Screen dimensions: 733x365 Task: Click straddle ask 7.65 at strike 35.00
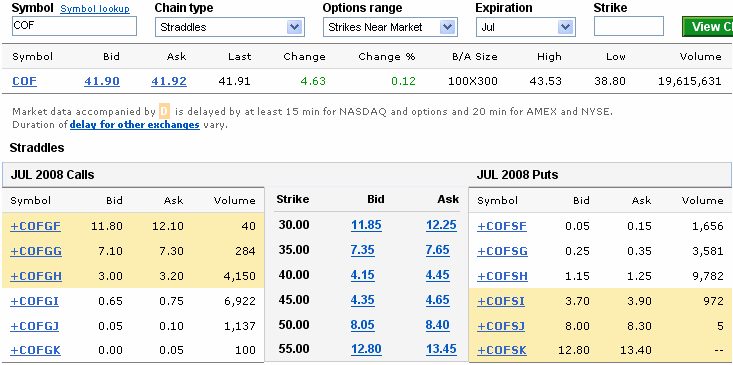[438, 250]
